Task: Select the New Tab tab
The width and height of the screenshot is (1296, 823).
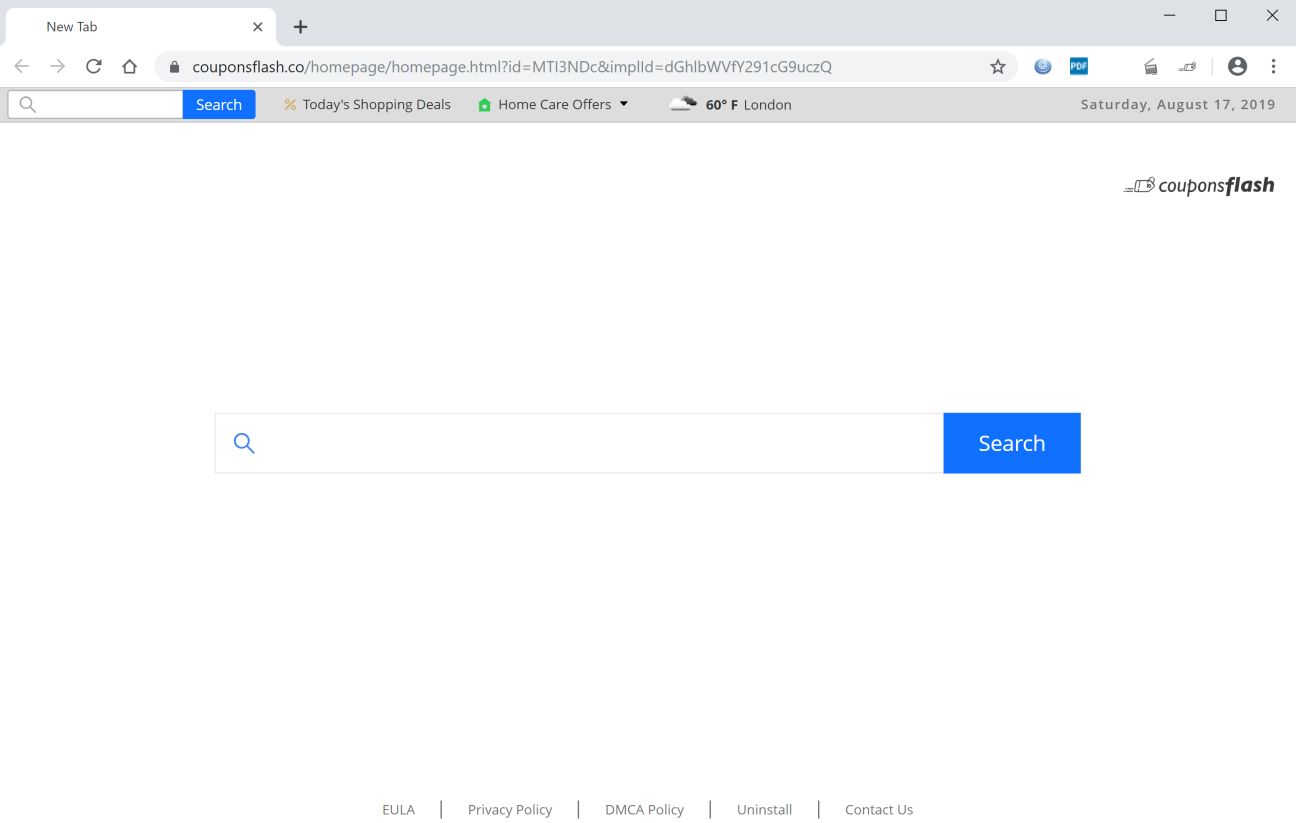Action: [x=140, y=27]
